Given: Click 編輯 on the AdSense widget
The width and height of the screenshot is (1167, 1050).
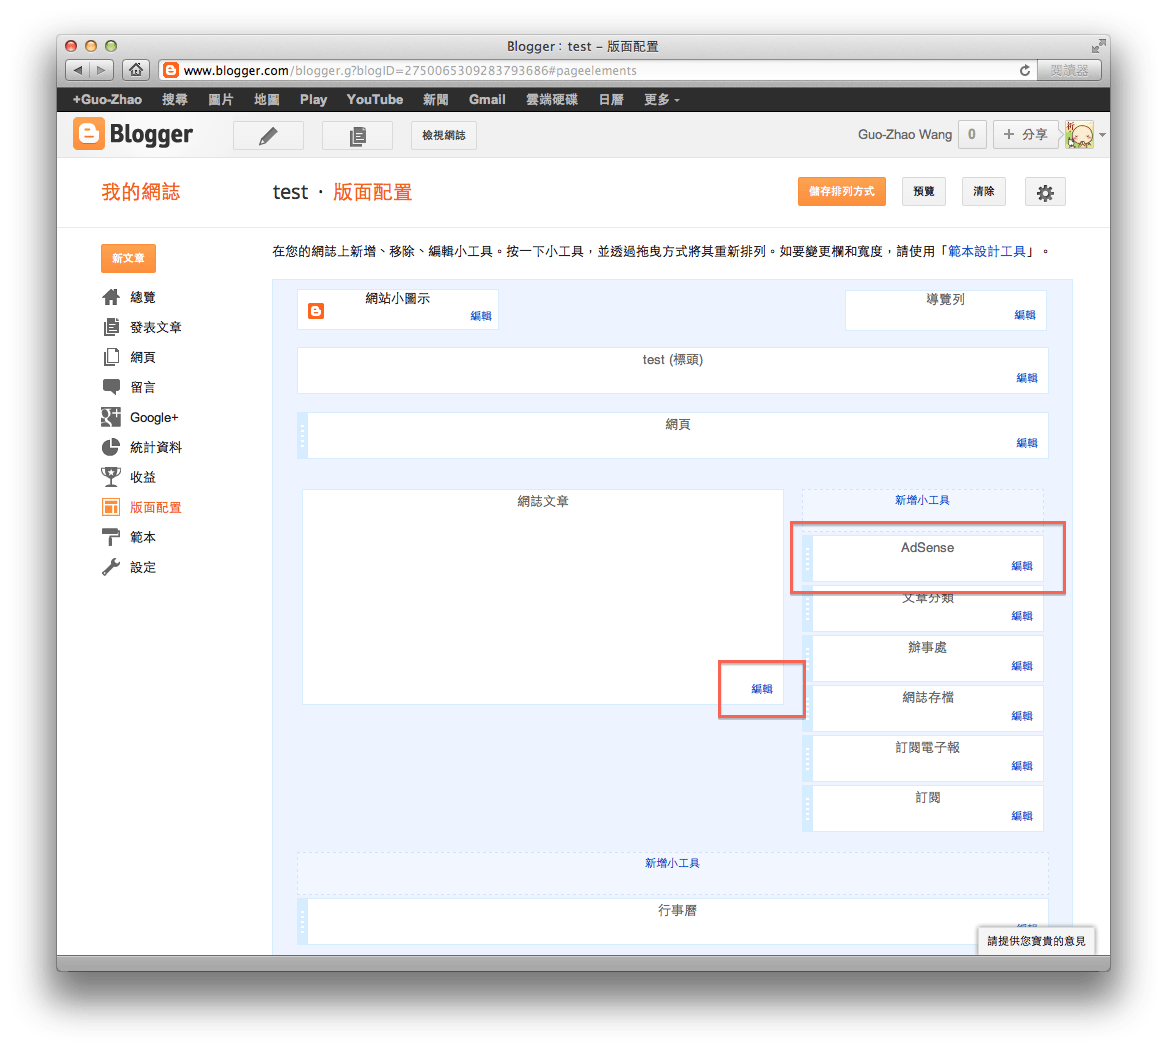Looking at the screenshot, I should [1022, 566].
